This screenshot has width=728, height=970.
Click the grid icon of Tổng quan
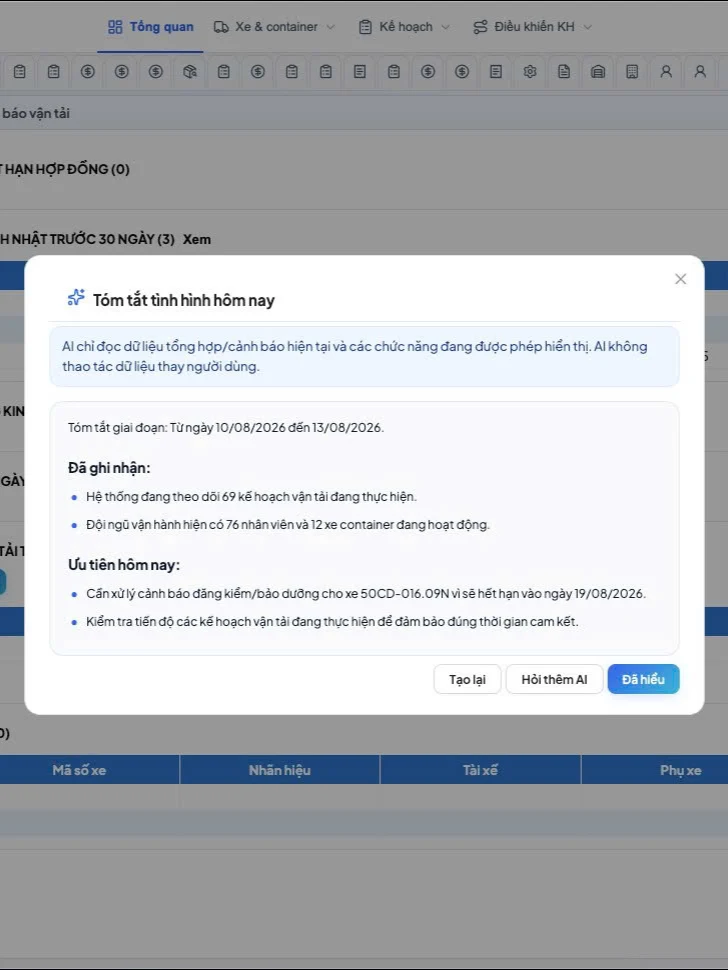[x=115, y=27]
